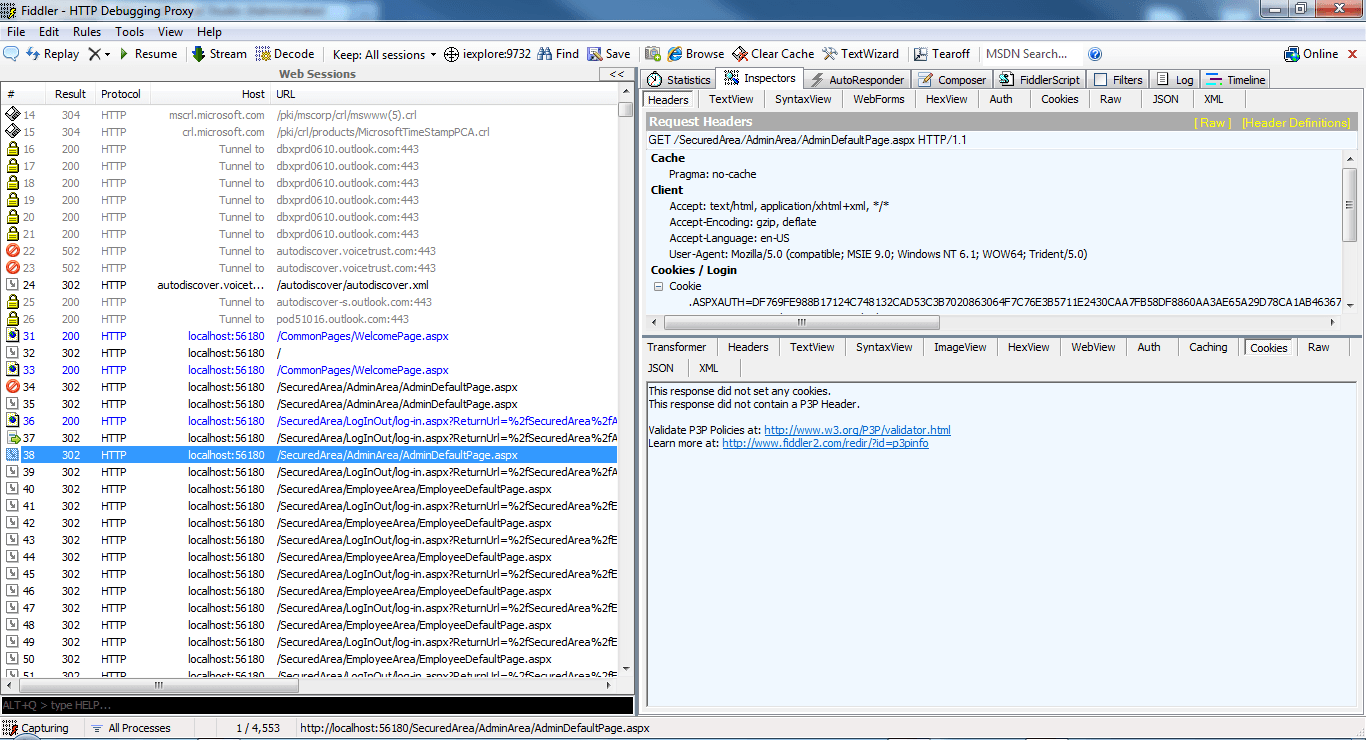Click the Tearoff button
The image size is (1366, 740).
[x=941, y=54]
